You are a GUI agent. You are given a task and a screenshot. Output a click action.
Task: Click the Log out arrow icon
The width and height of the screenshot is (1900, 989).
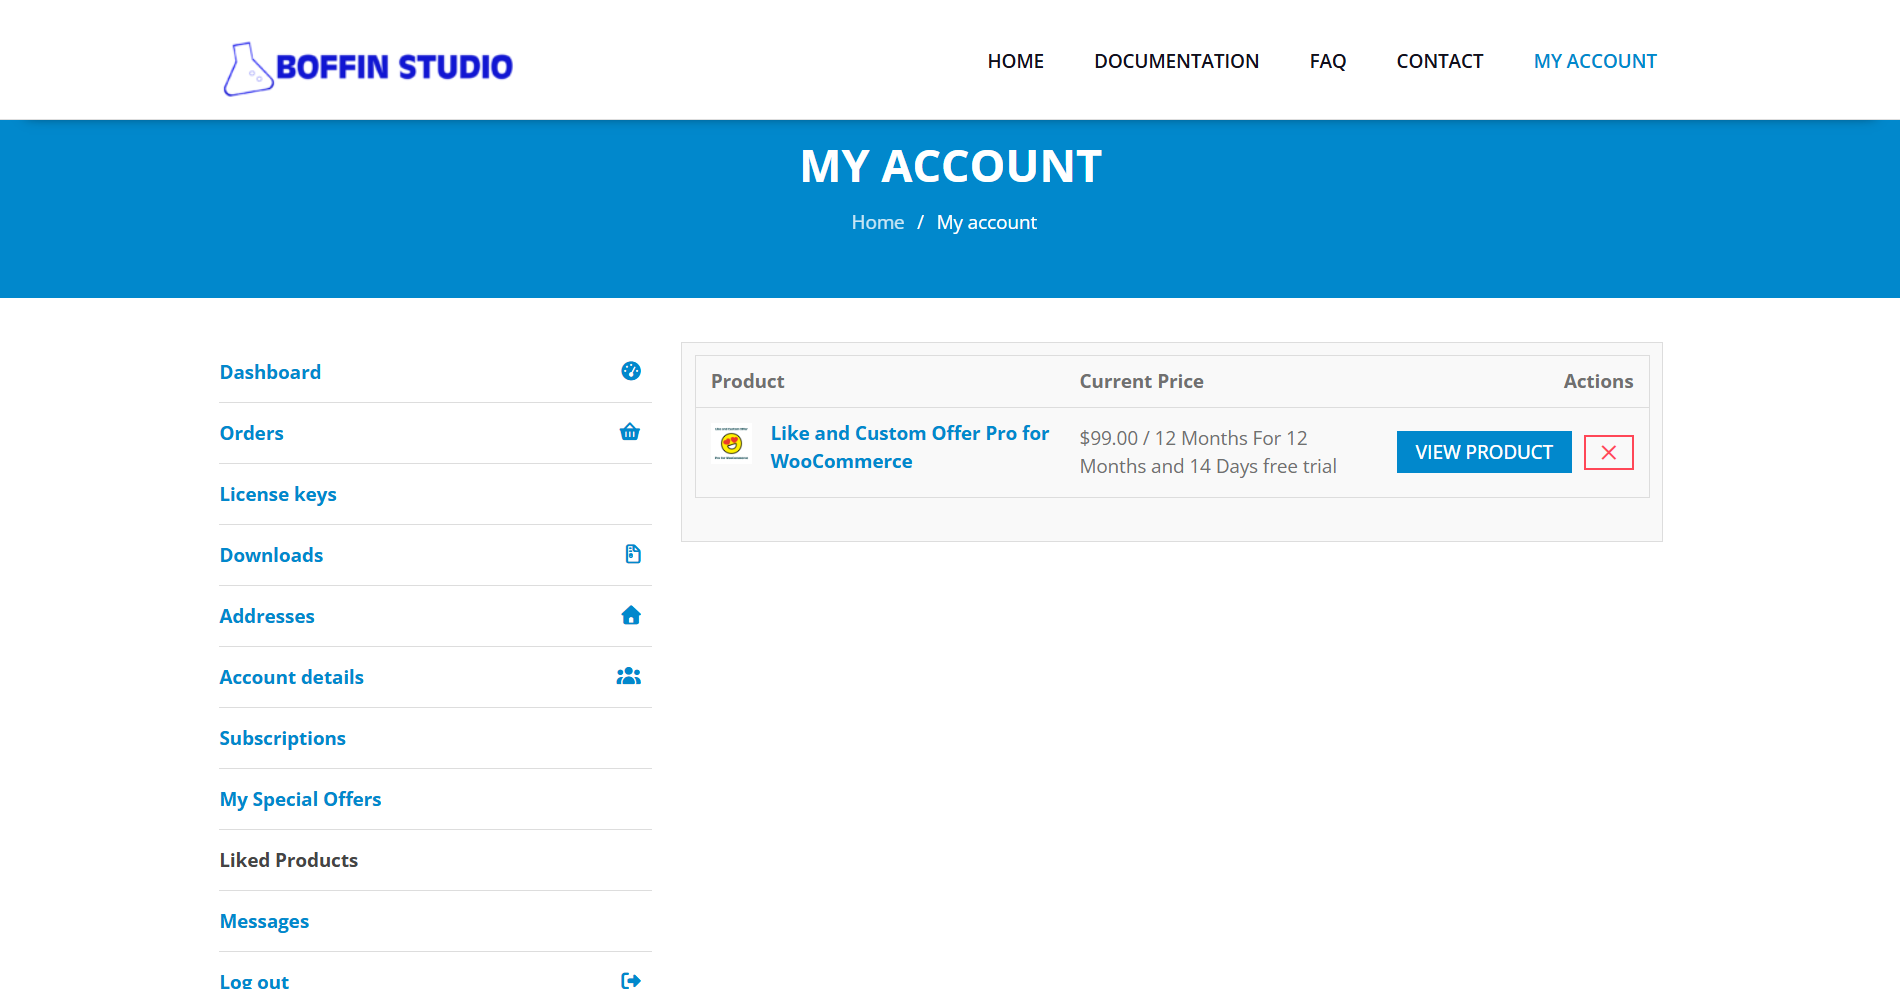[x=631, y=980]
